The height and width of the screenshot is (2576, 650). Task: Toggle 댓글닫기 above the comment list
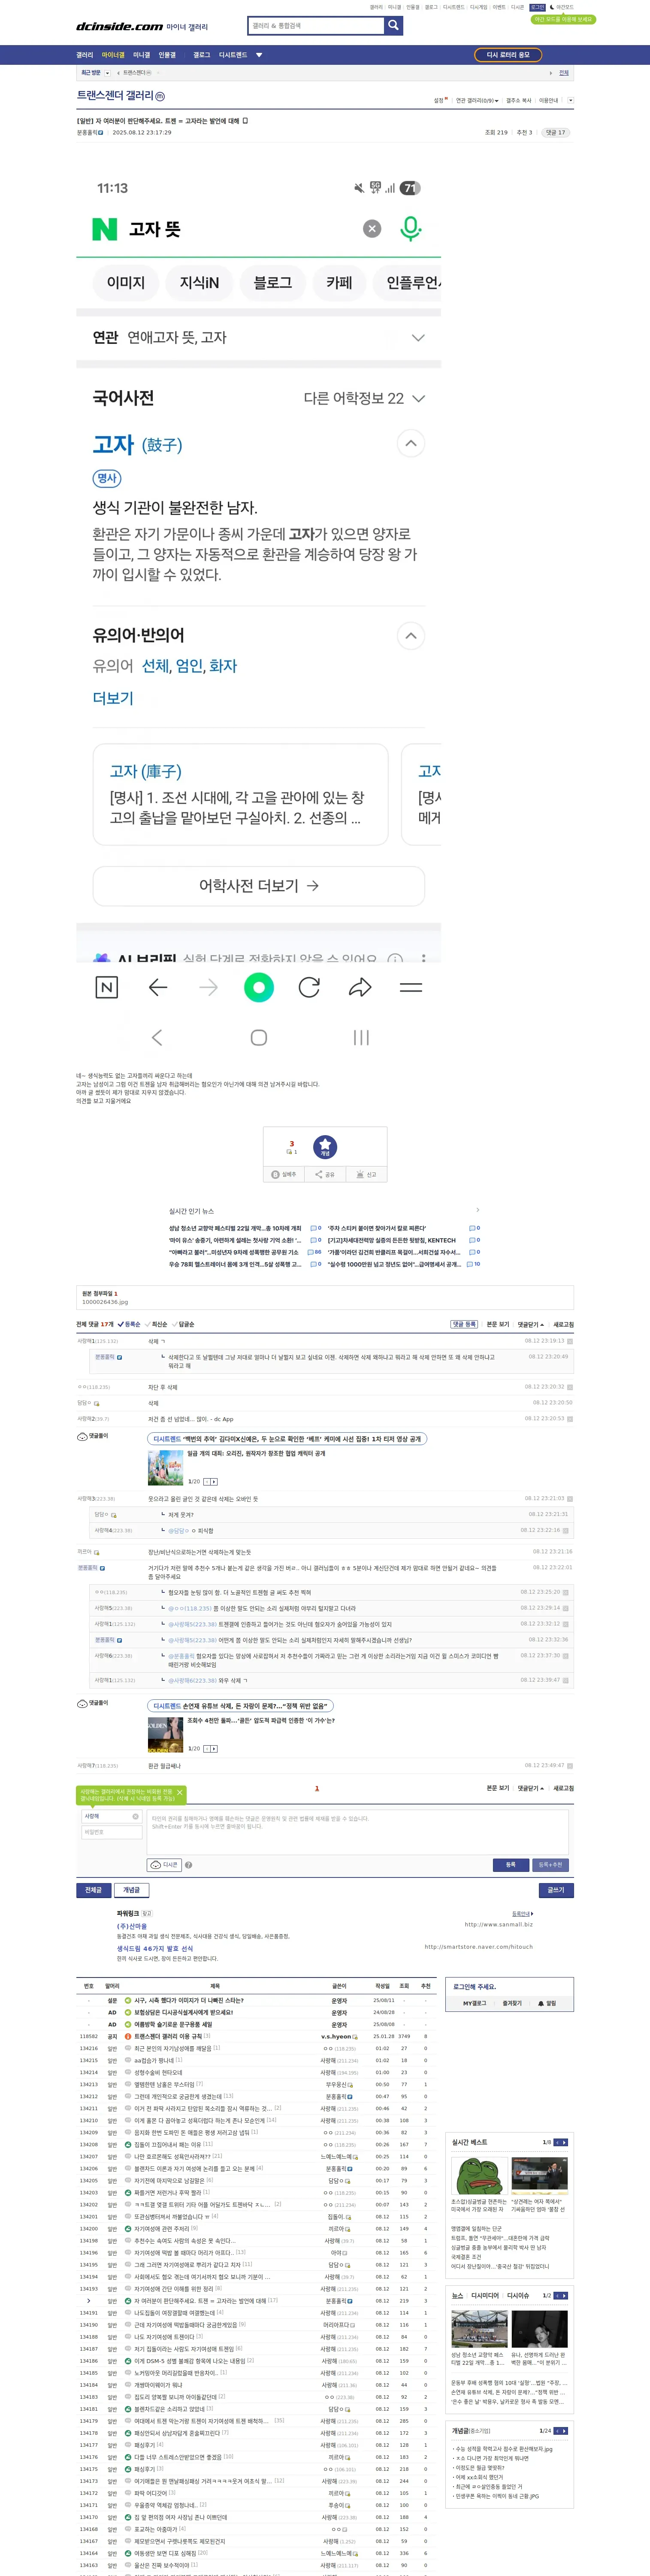click(x=531, y=1325)
